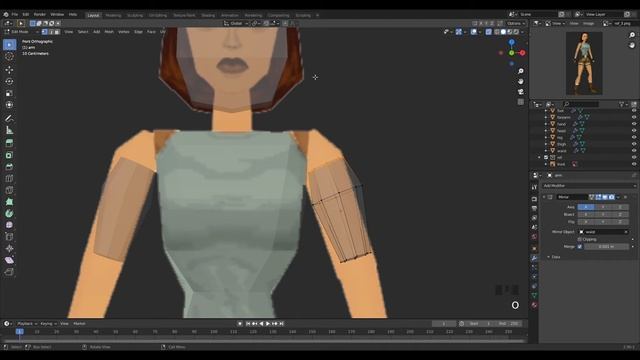
Task: Open the Material properties tab icon
Action: 534,305
